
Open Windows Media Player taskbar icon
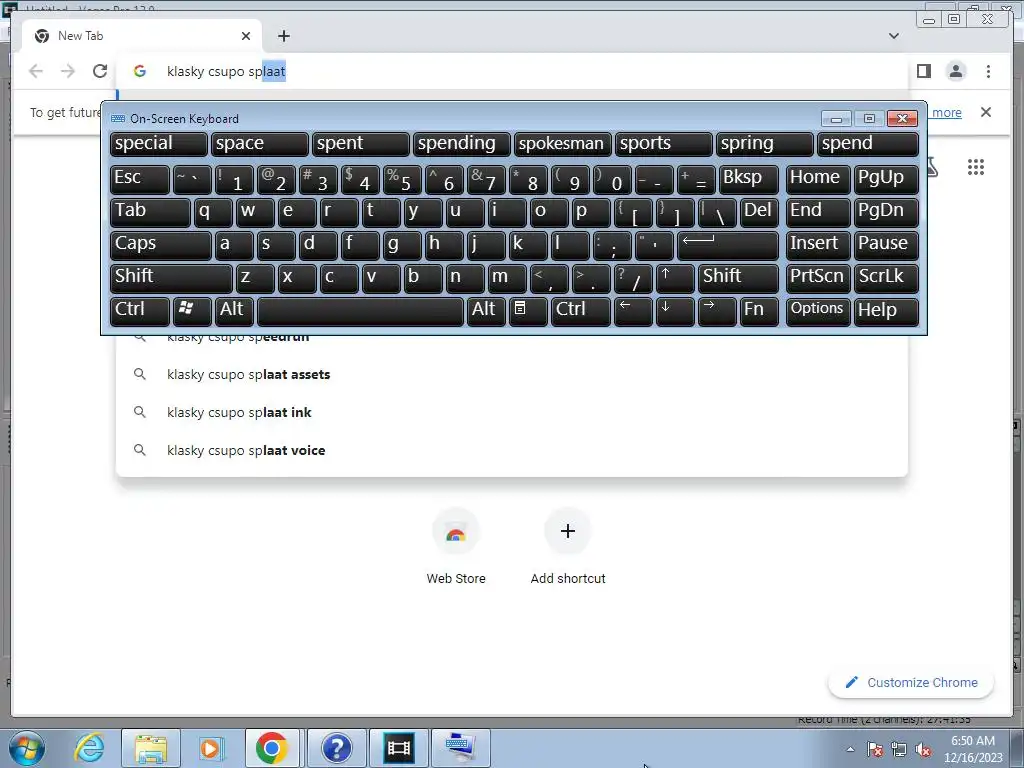(x=211, y=748)
